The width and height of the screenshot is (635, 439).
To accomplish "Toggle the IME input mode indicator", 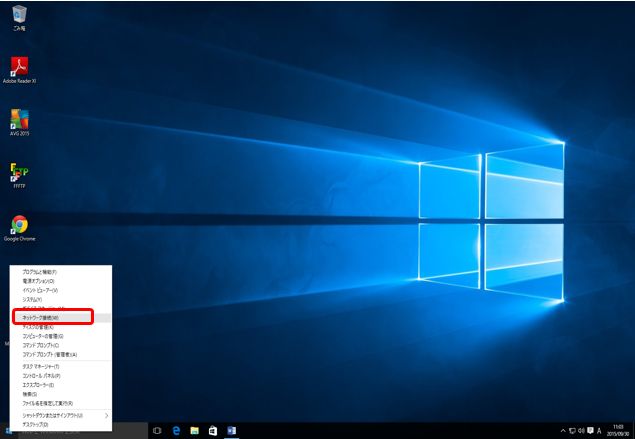I will (598, 430).
